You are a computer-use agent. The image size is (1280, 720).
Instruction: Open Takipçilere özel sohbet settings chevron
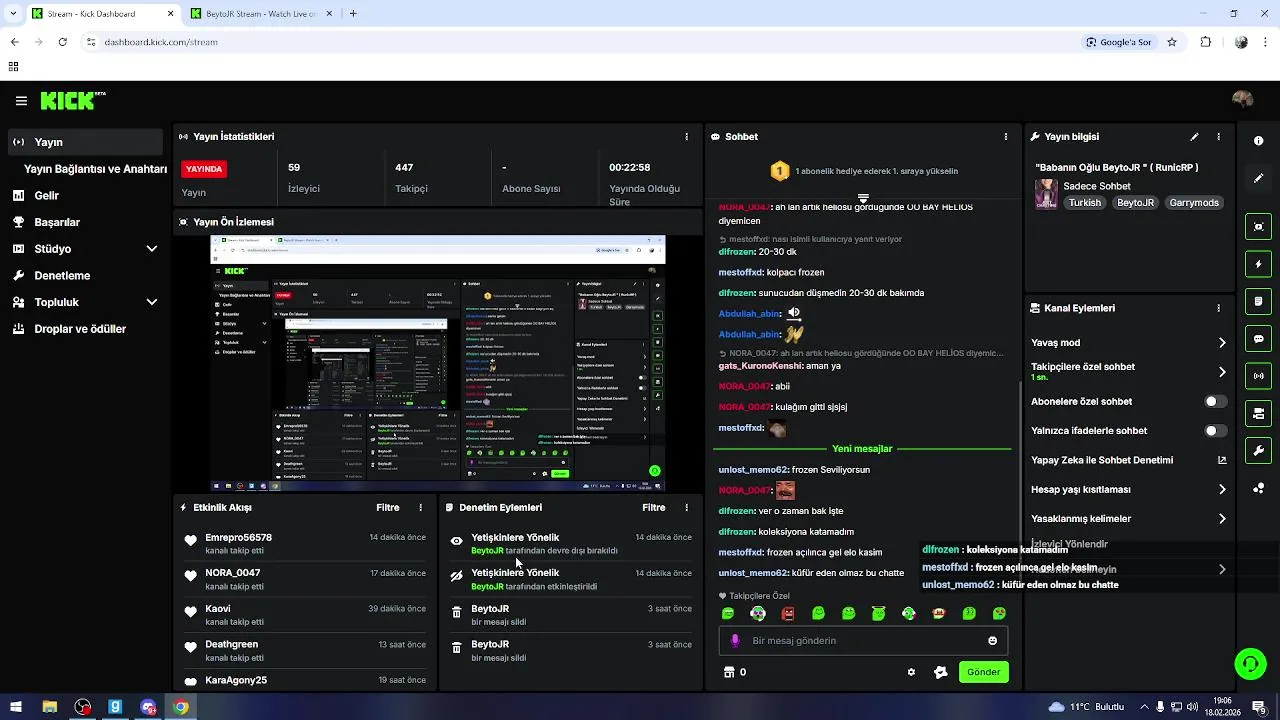point(1222,372)
